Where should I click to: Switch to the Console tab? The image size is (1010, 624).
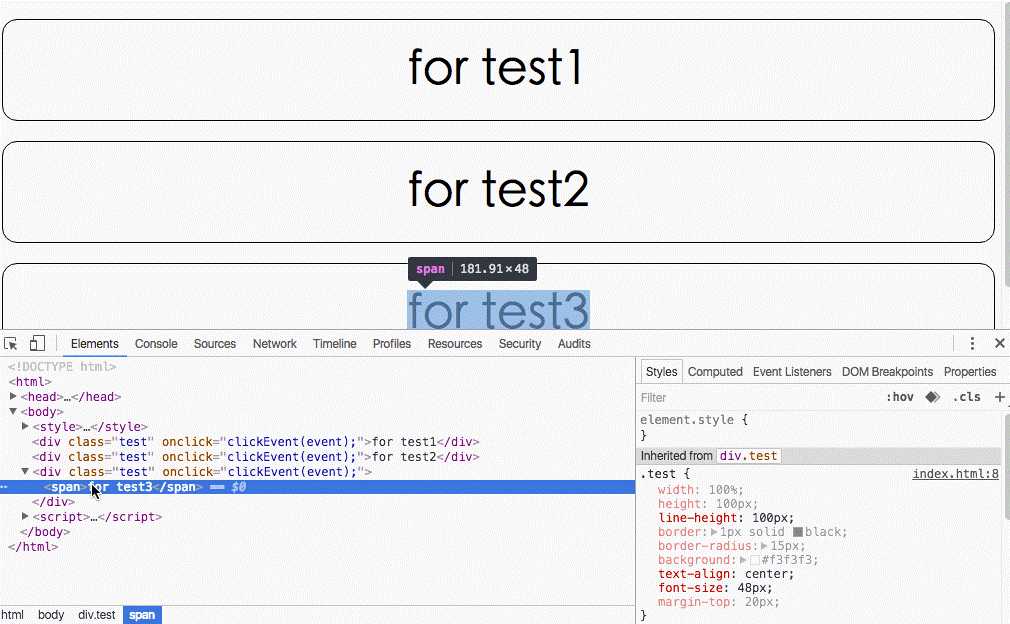click(x=156, y=343)
